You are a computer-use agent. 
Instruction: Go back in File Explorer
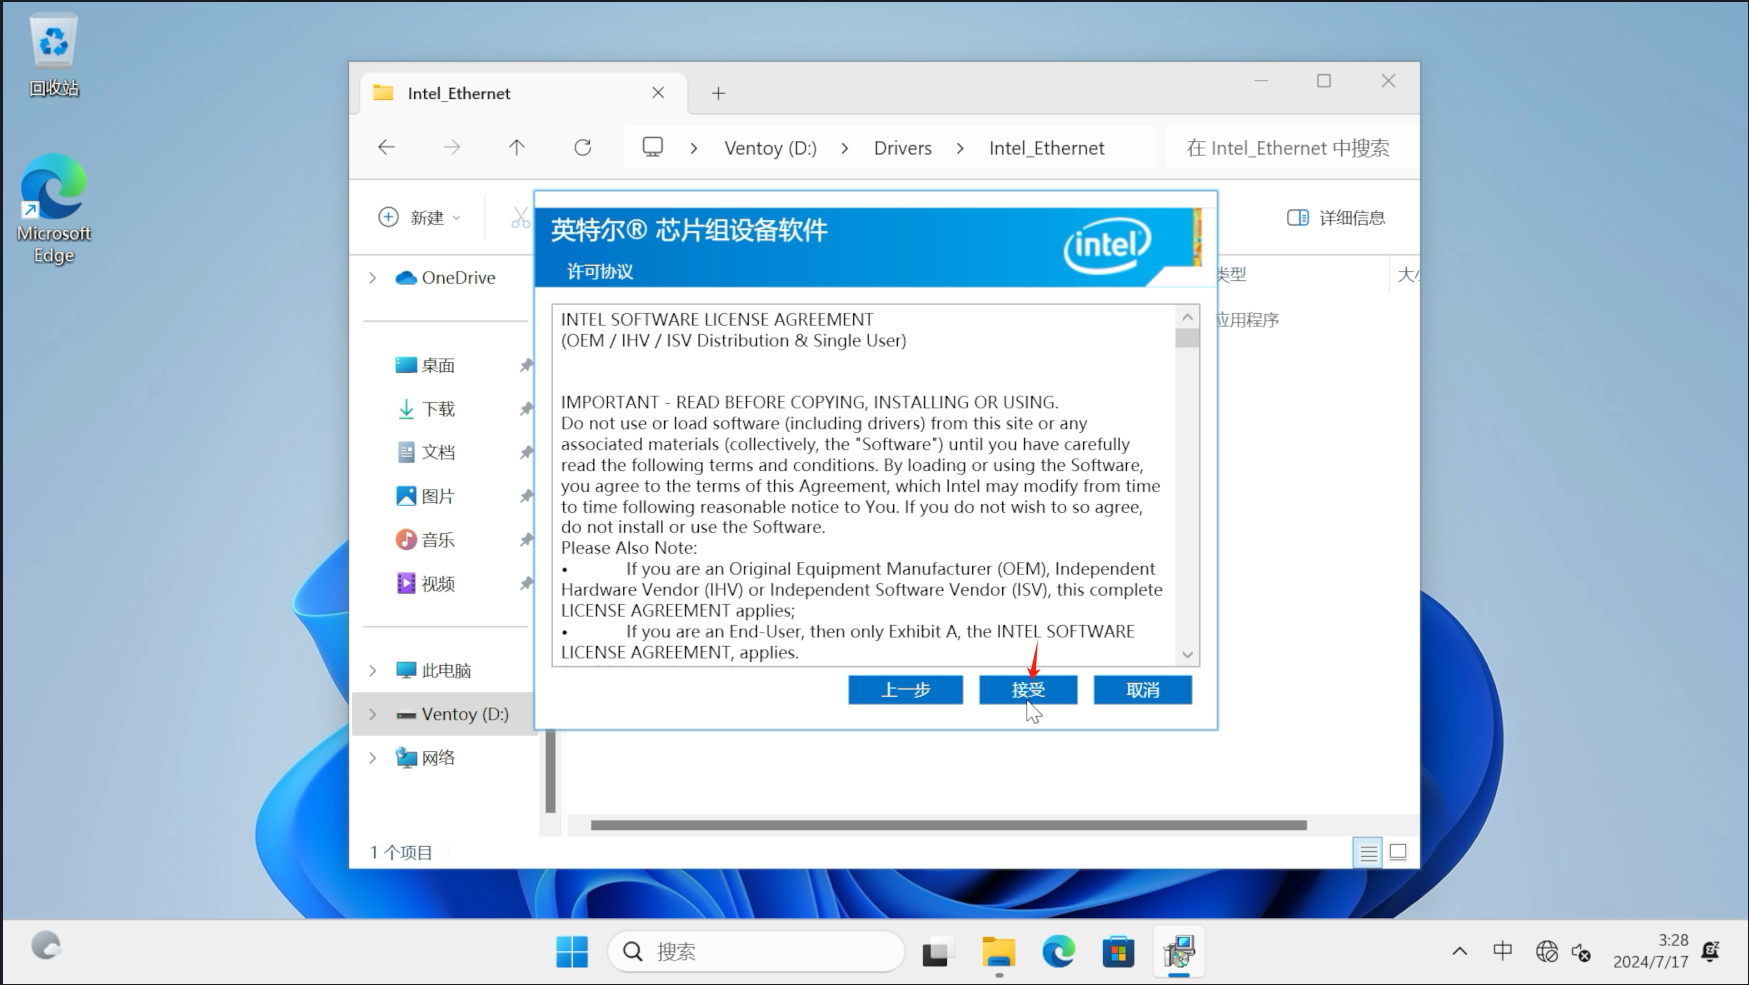[387, 148]
